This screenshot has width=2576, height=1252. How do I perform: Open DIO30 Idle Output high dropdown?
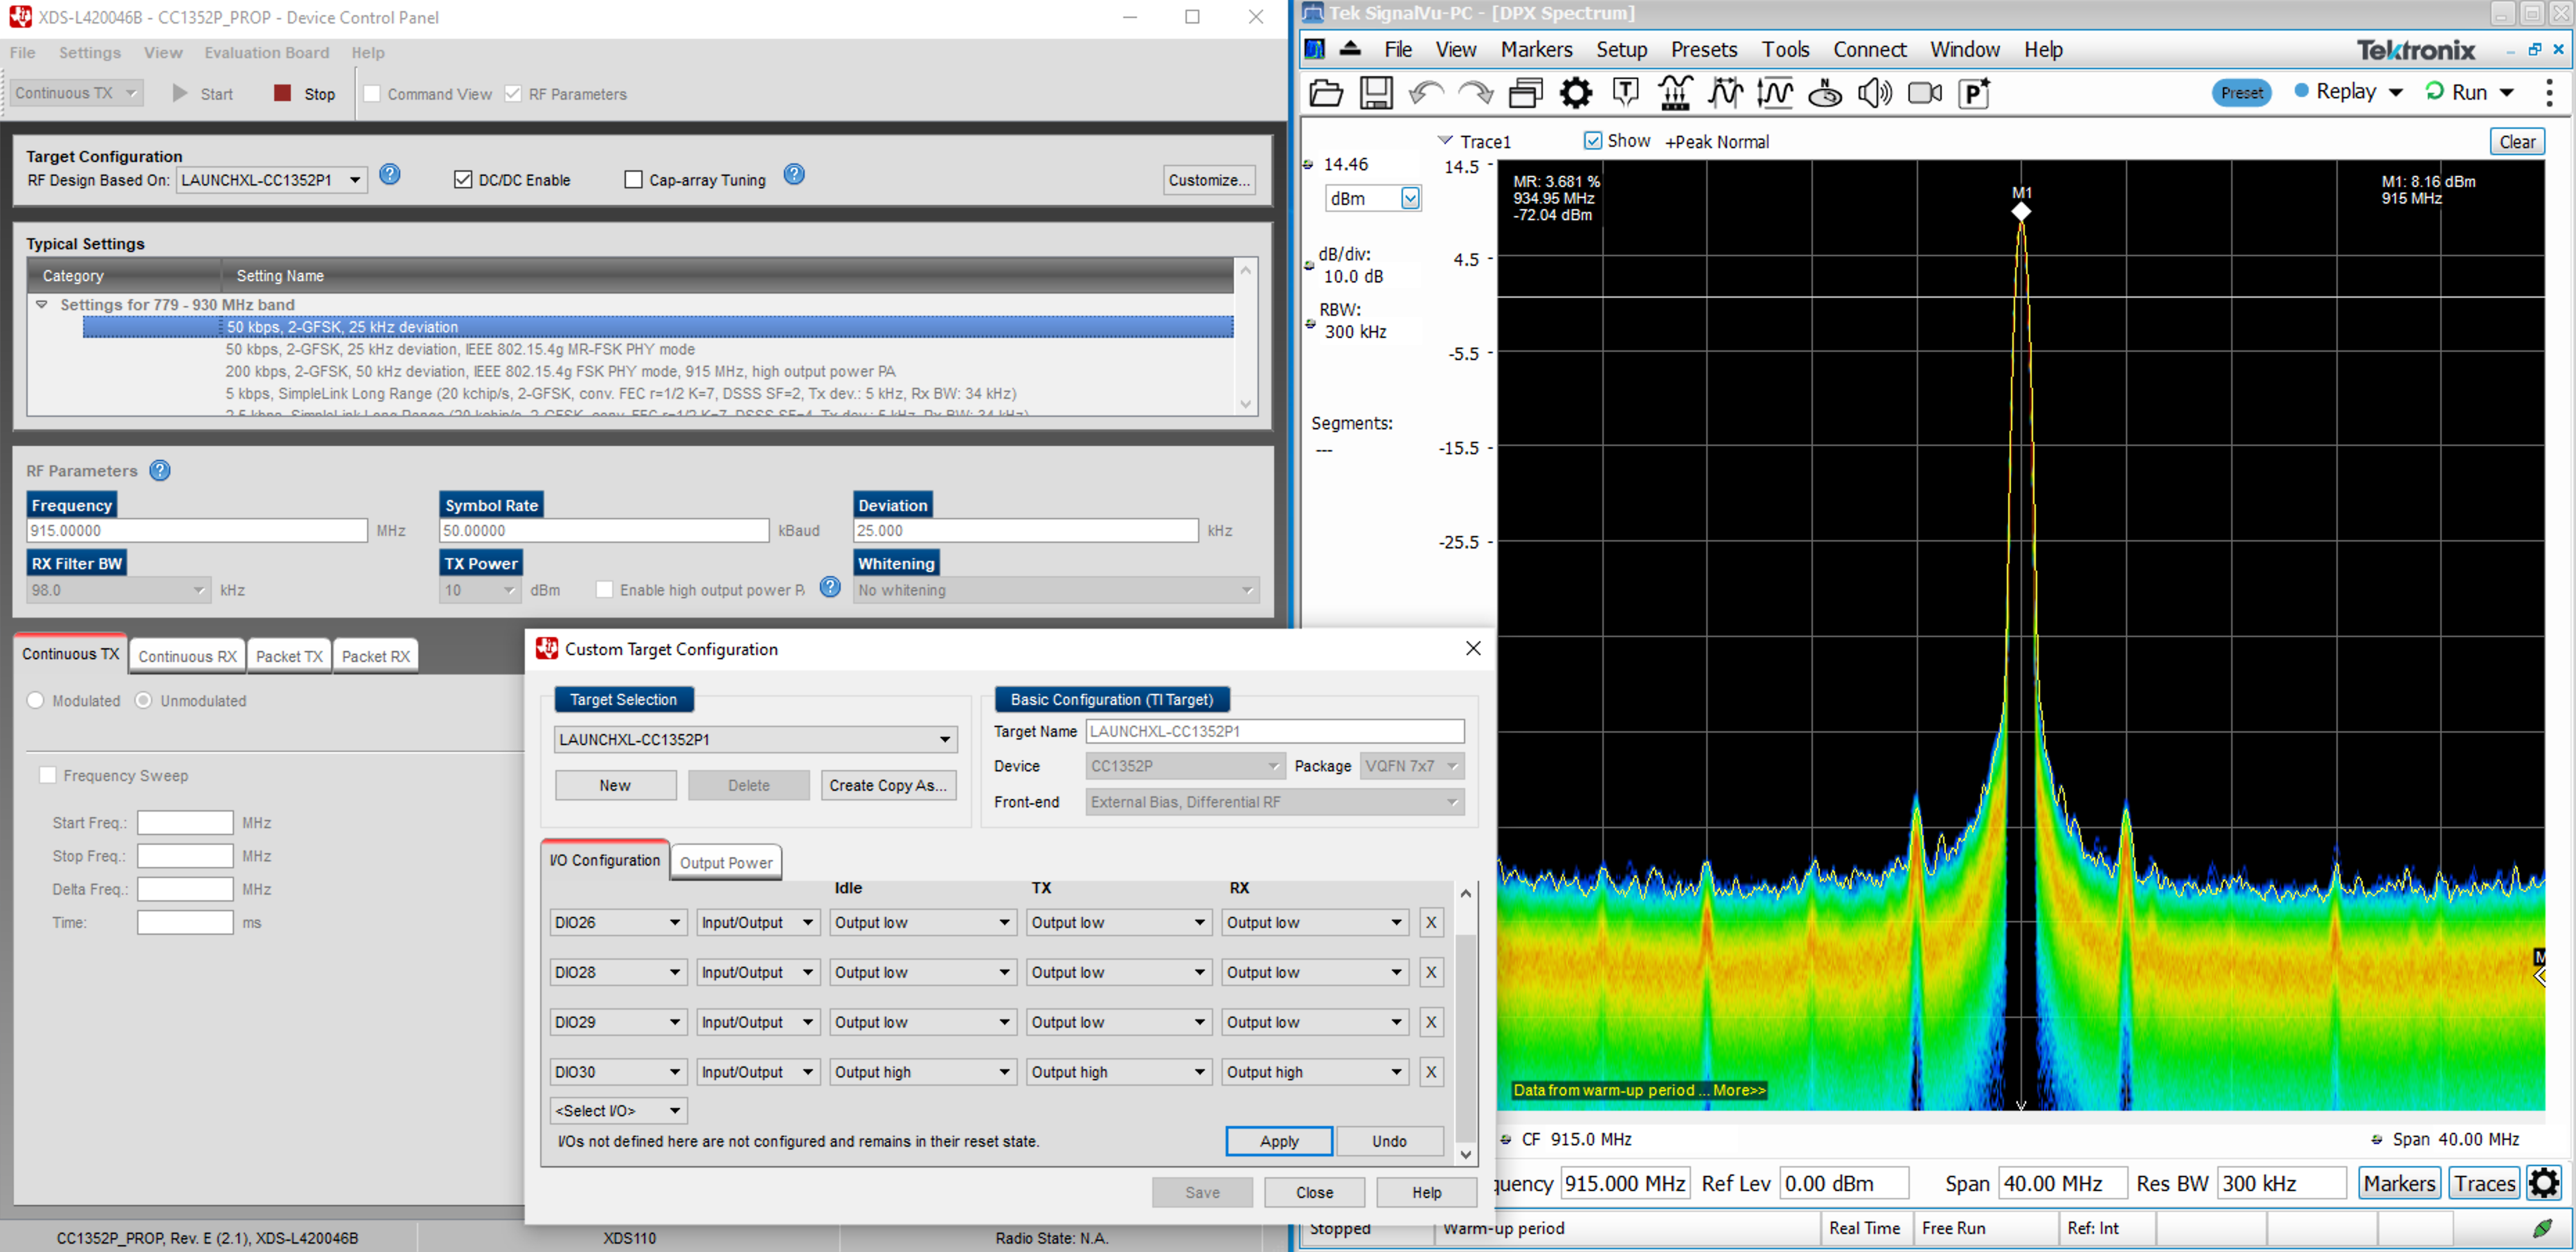click(x=922, y=1072)
